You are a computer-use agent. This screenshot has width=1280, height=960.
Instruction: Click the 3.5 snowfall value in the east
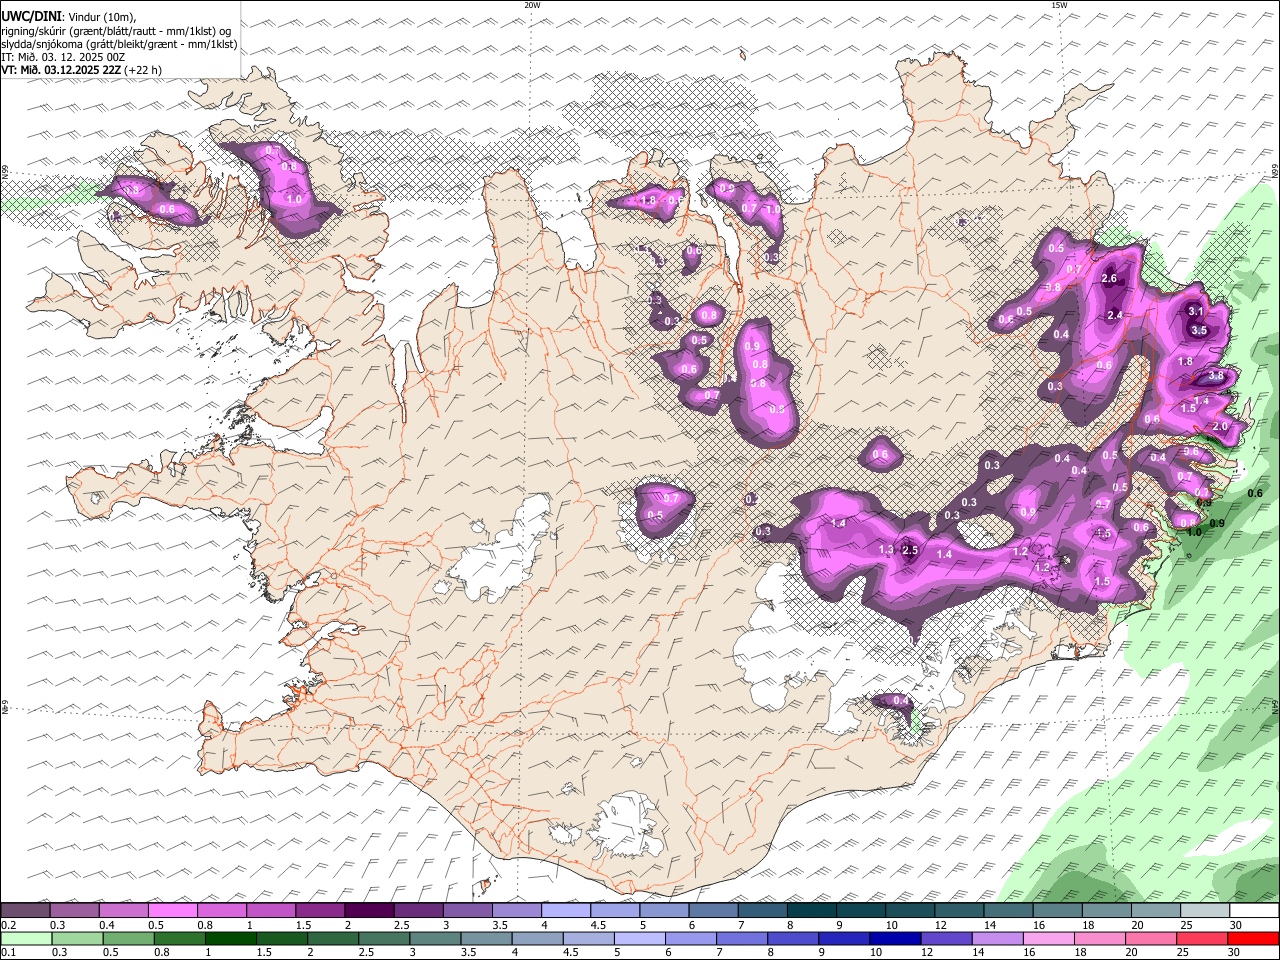point(1200,330)
